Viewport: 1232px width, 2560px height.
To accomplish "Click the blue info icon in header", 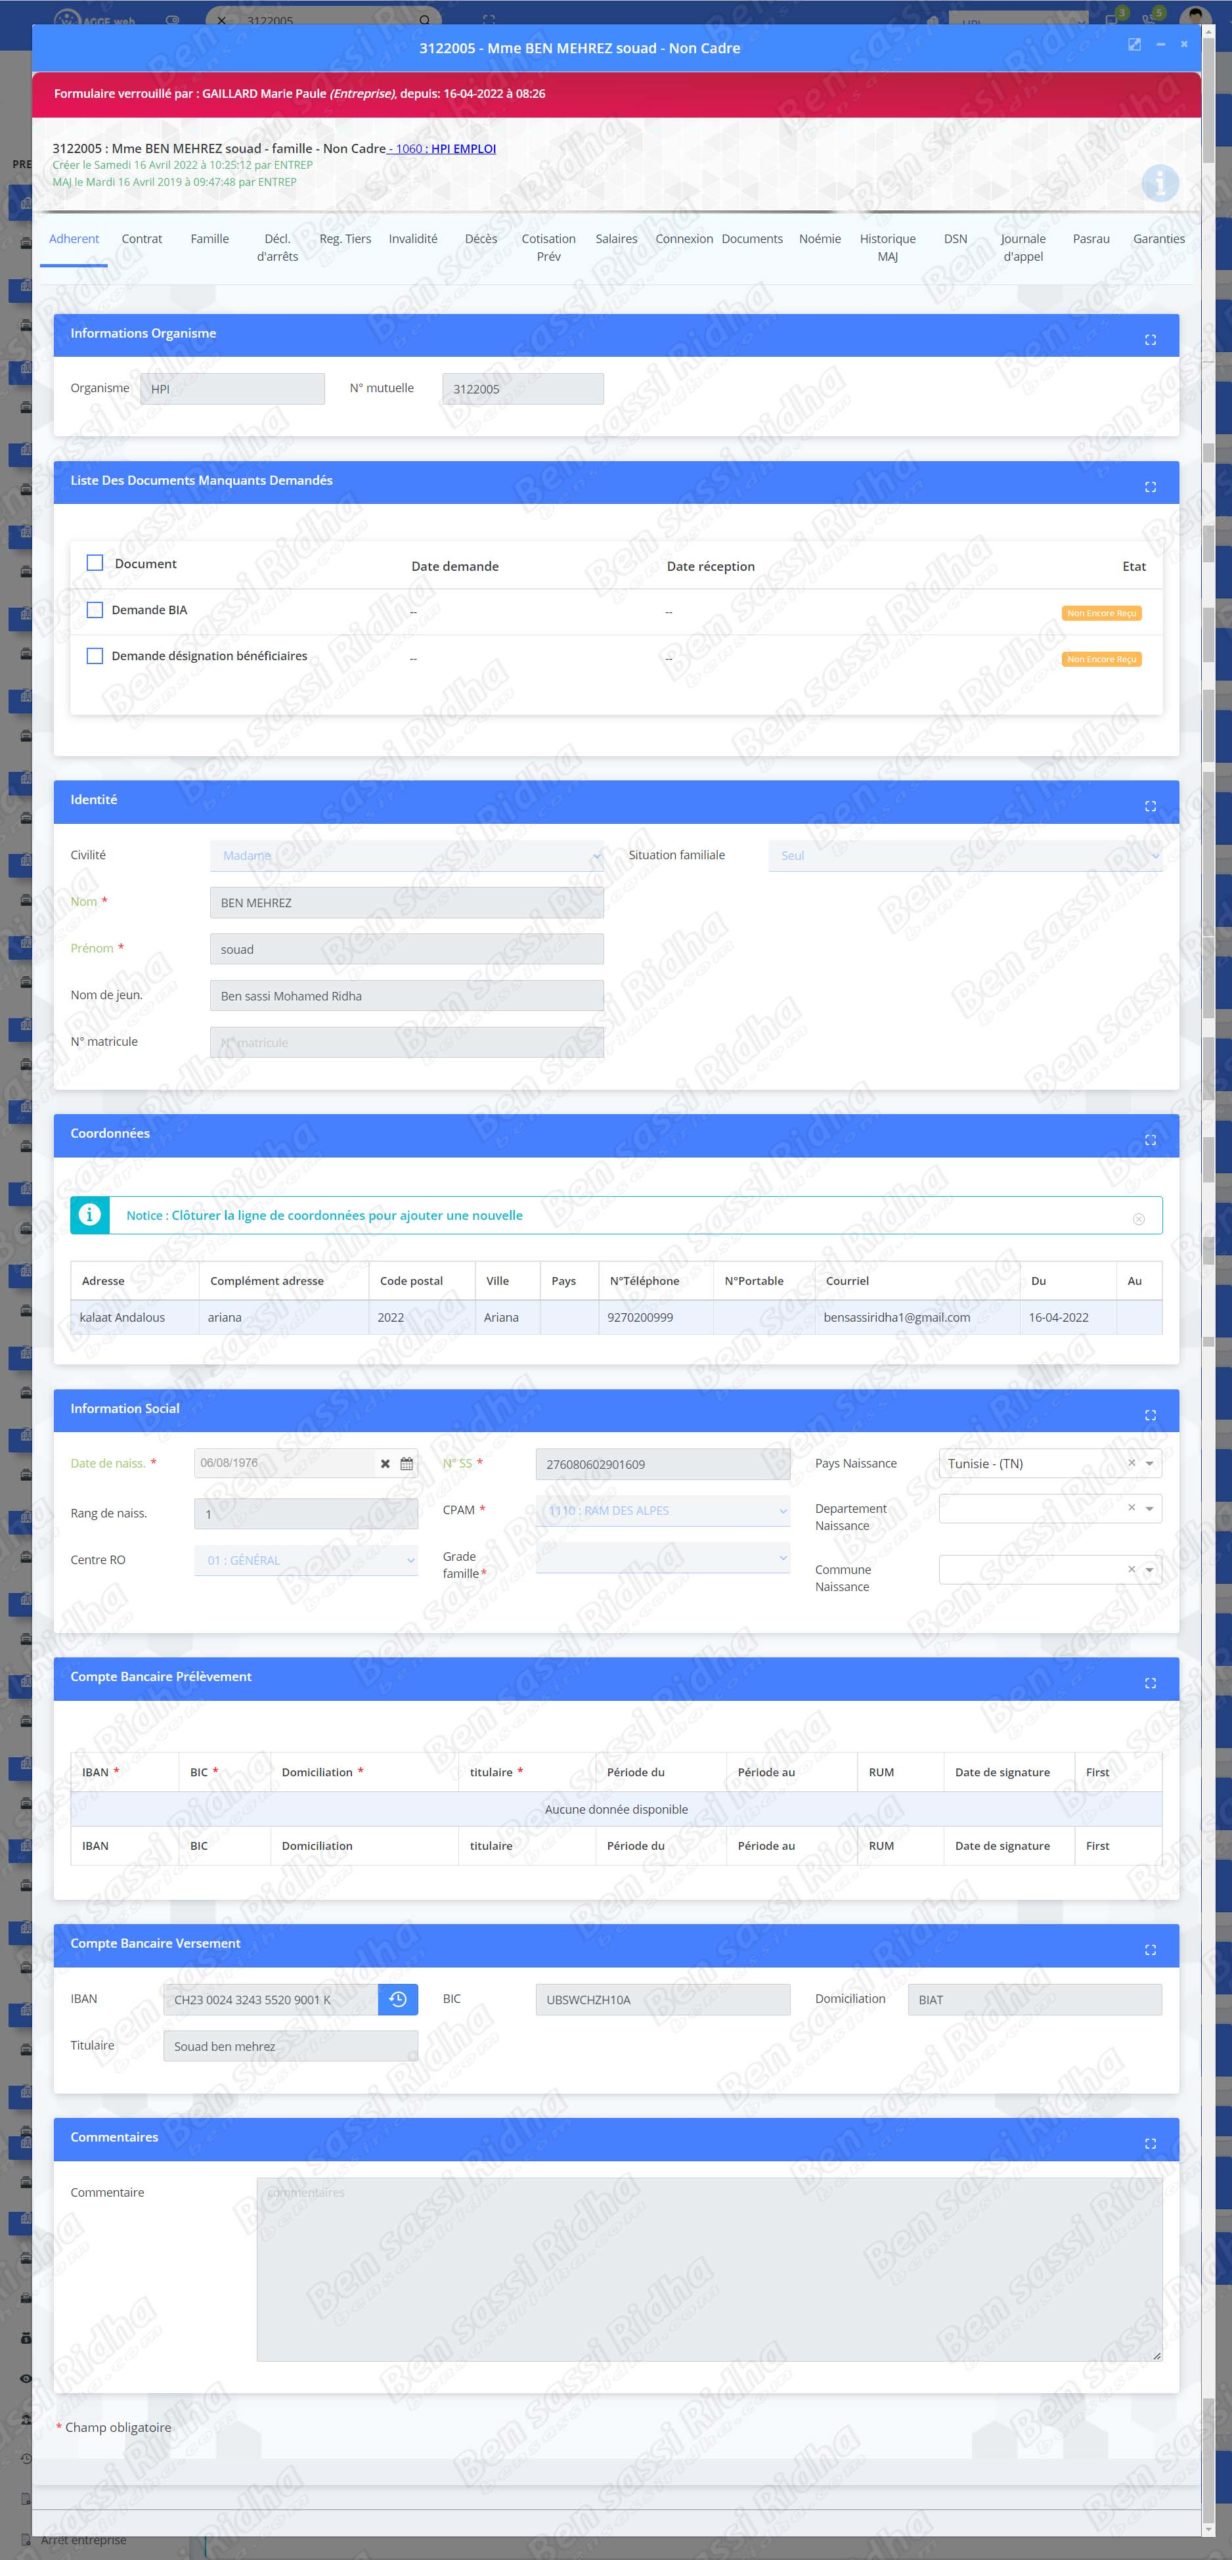I will pos(1159,183).
